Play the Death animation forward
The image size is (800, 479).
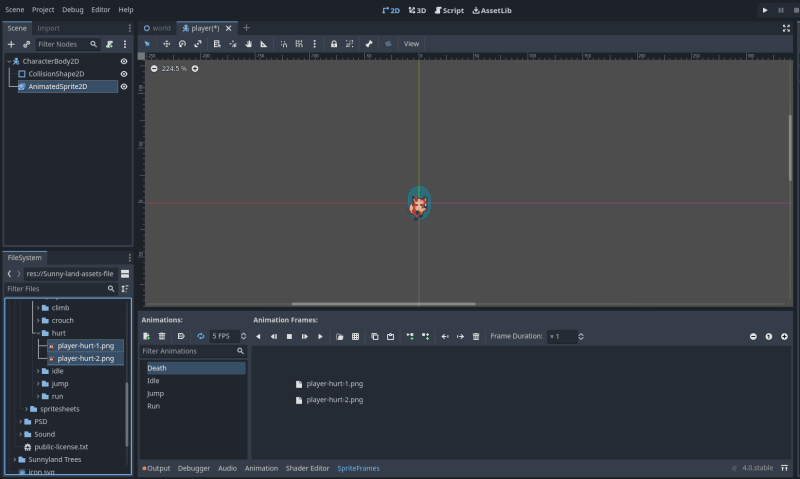[x=320, y=337]
